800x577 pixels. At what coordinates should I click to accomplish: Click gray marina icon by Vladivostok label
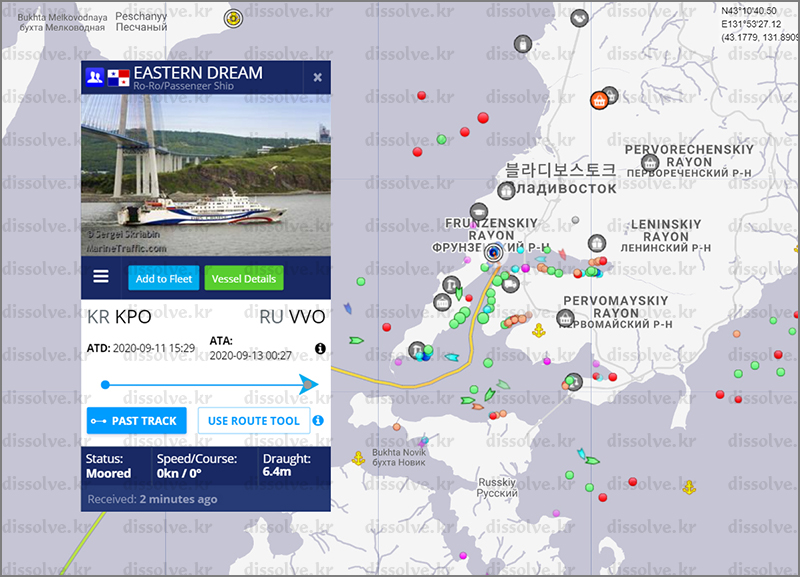tap(506, 191)
